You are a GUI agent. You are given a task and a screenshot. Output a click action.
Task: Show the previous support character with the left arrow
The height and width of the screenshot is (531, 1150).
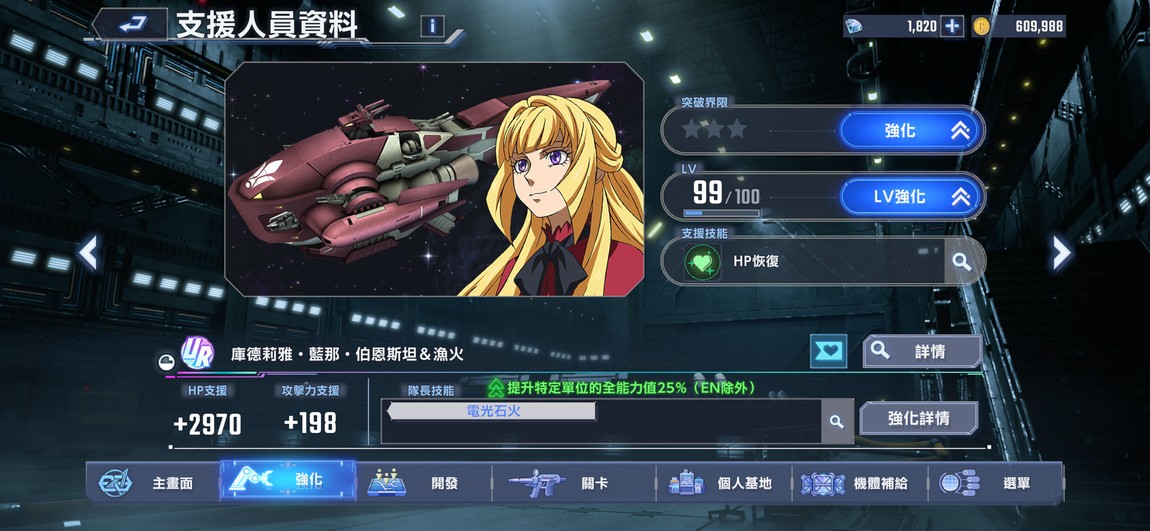[x=88, y=253]
